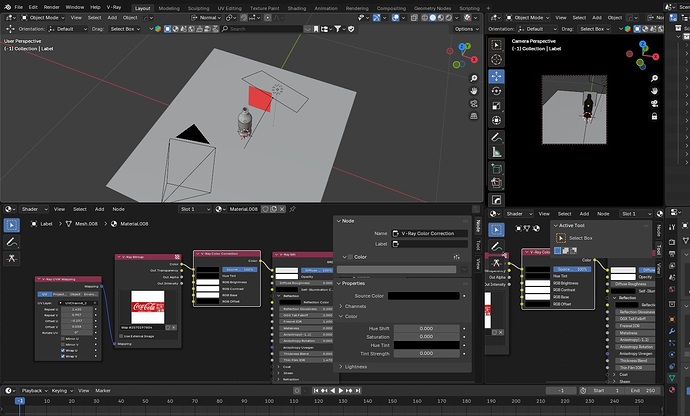Enable Mirror U checkbox in UVW Mapping node
This screenshot has height=416, width=690.
point(63,339)
